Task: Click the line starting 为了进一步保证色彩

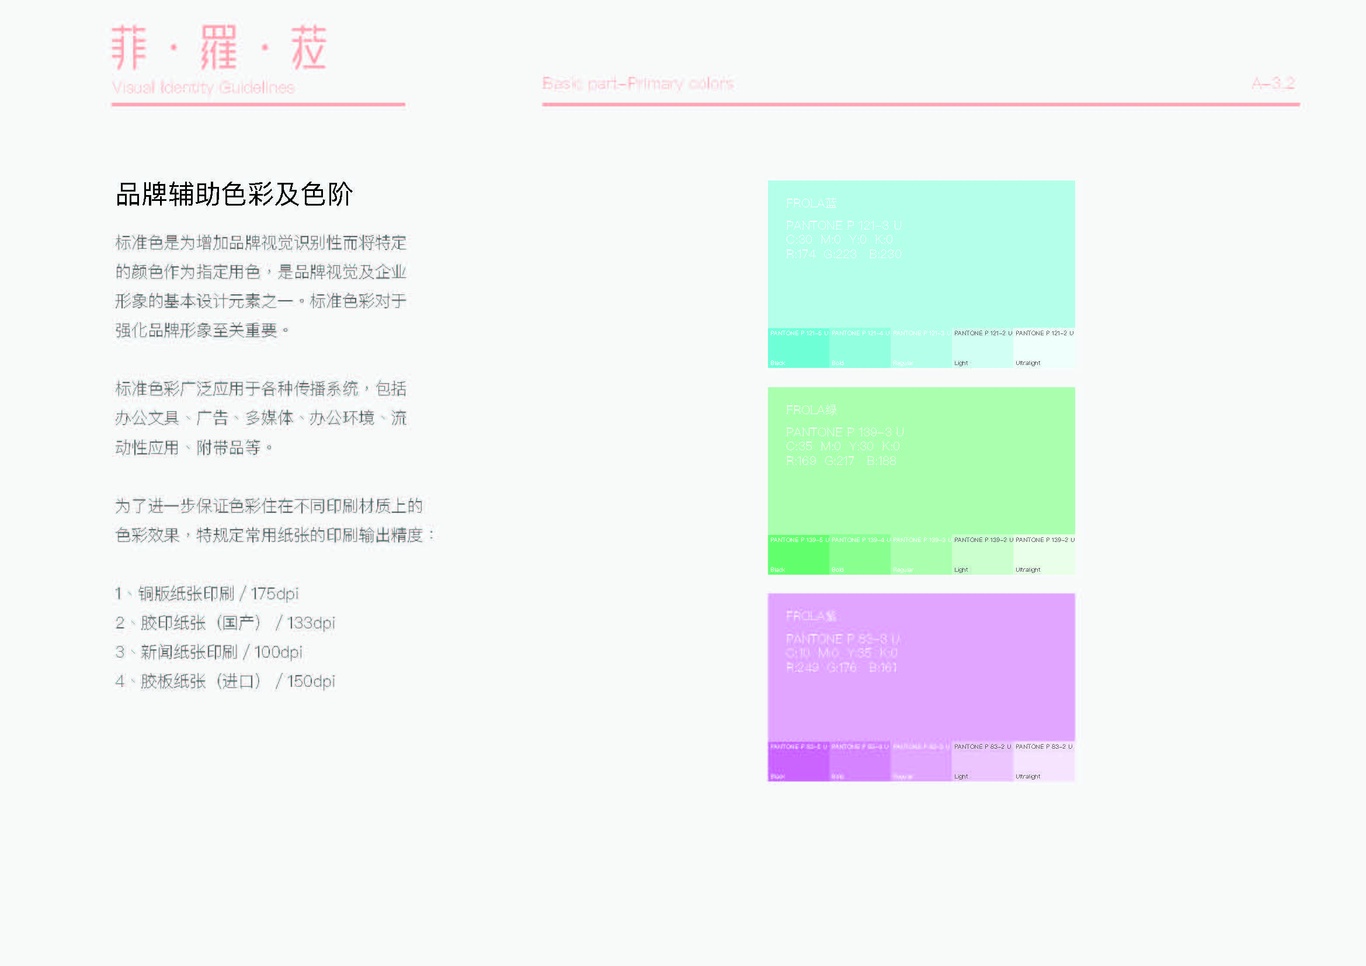Action: 269,505
